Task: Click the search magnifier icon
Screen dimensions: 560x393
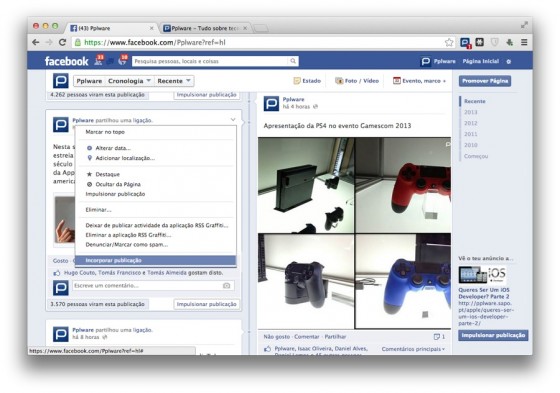Action: tap(293, 61)
